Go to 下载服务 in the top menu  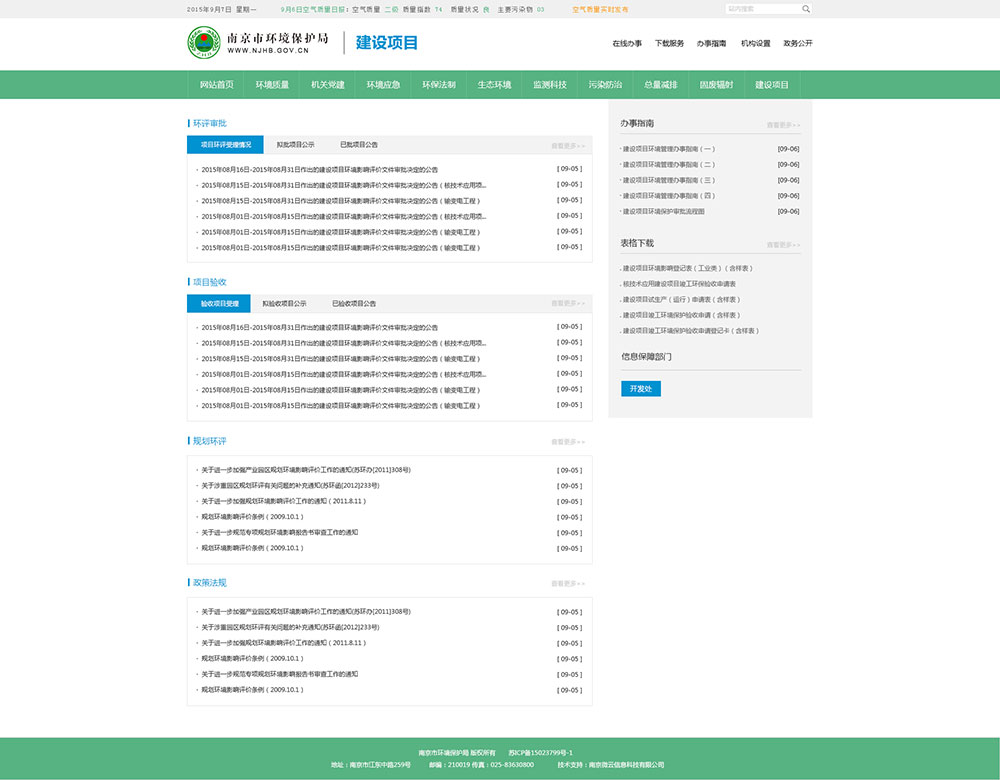tap(669, 44)
